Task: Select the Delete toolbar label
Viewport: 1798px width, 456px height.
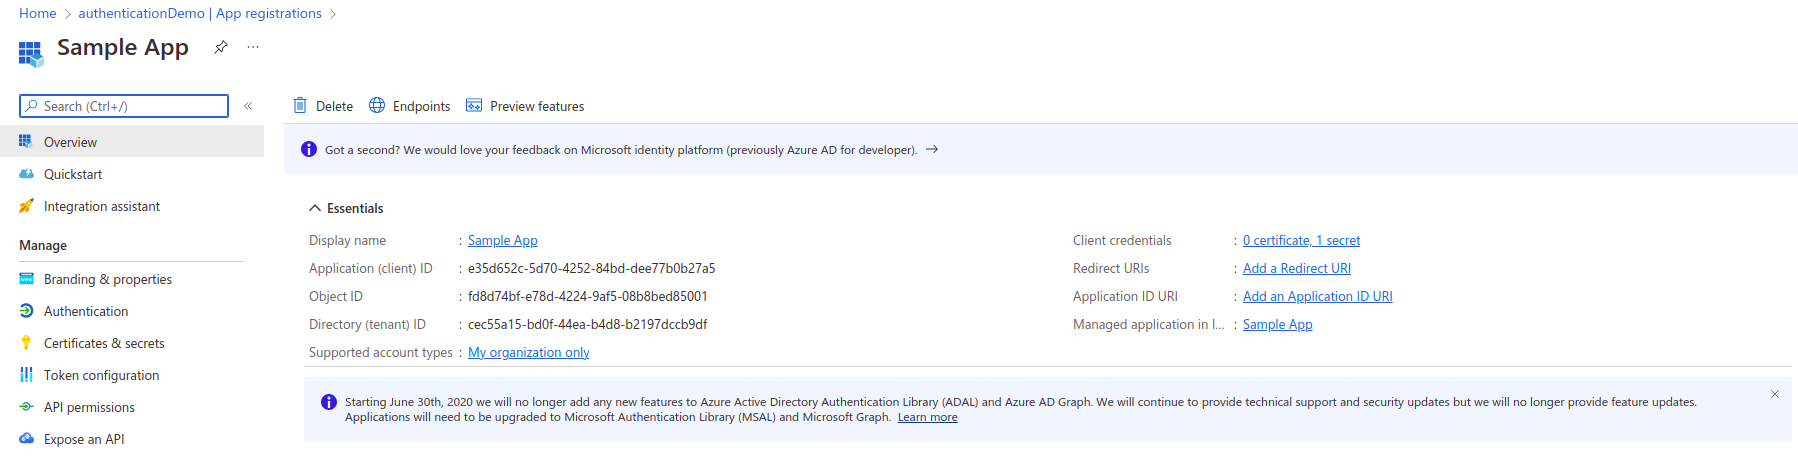Action: 334,106
